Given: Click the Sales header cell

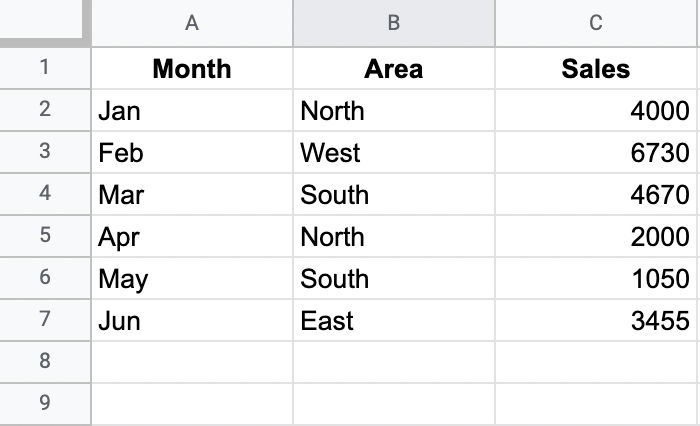Looking at the screenshot, I should point(596,68).
